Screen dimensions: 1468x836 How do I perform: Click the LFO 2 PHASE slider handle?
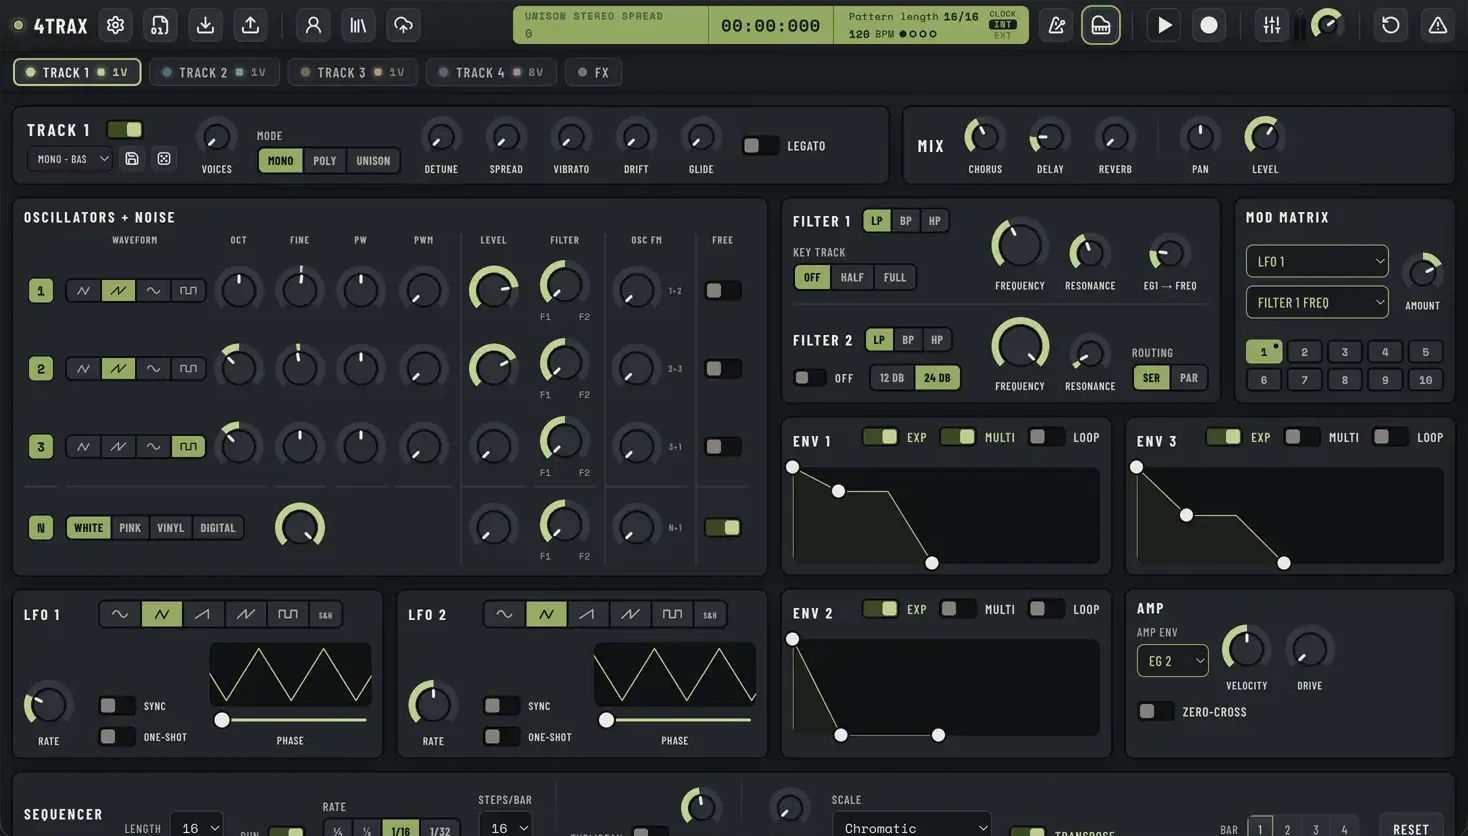[606, 720]
